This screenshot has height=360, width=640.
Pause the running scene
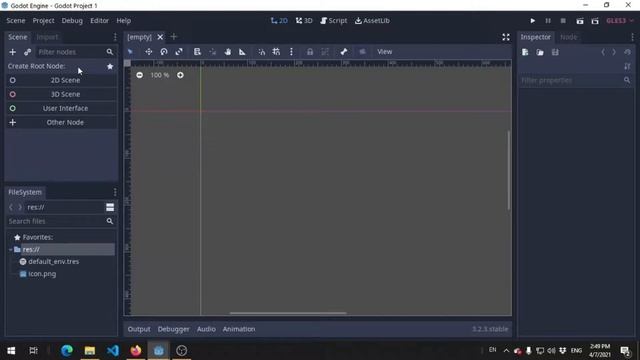tap(548, 21)
